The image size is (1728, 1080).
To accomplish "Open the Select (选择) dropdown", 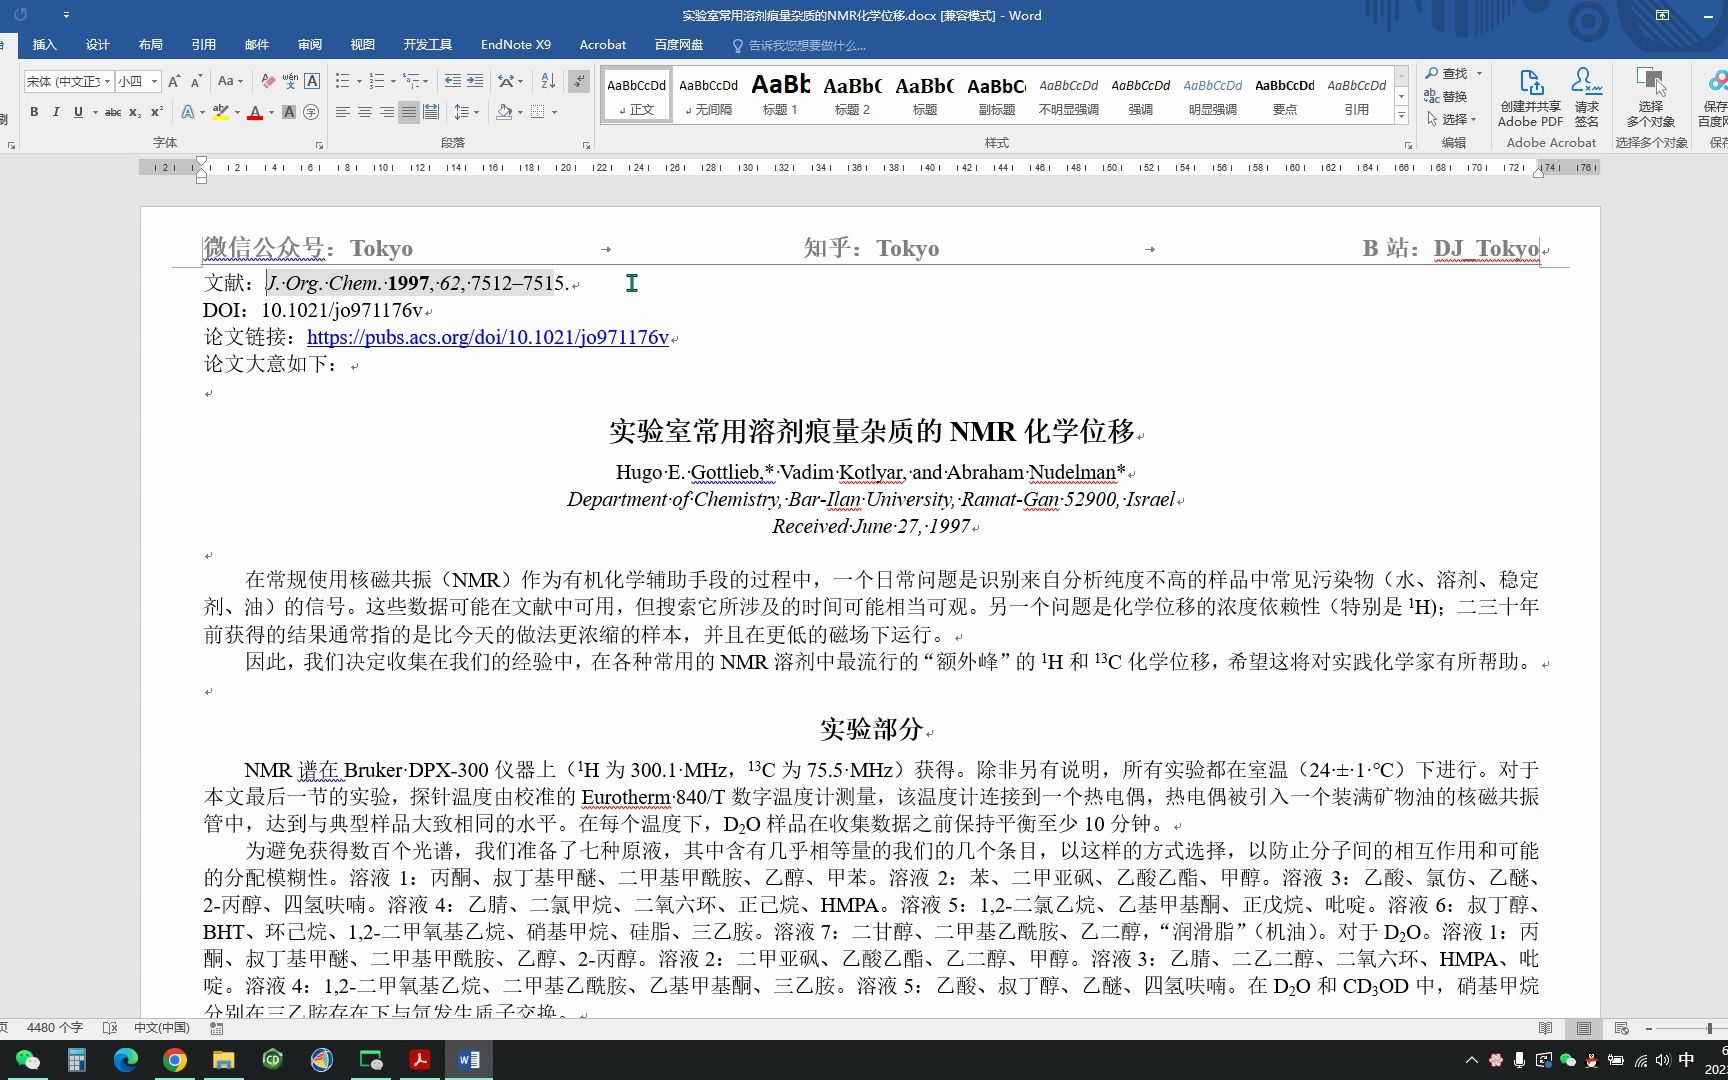I will click(x=1452, y=119).
